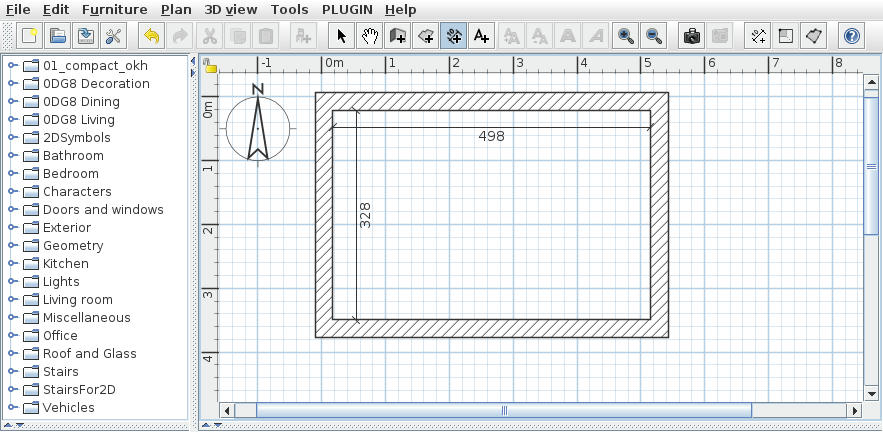Expand the Roof and Glass category
The image size is (883, 432).
coord(12,354)
